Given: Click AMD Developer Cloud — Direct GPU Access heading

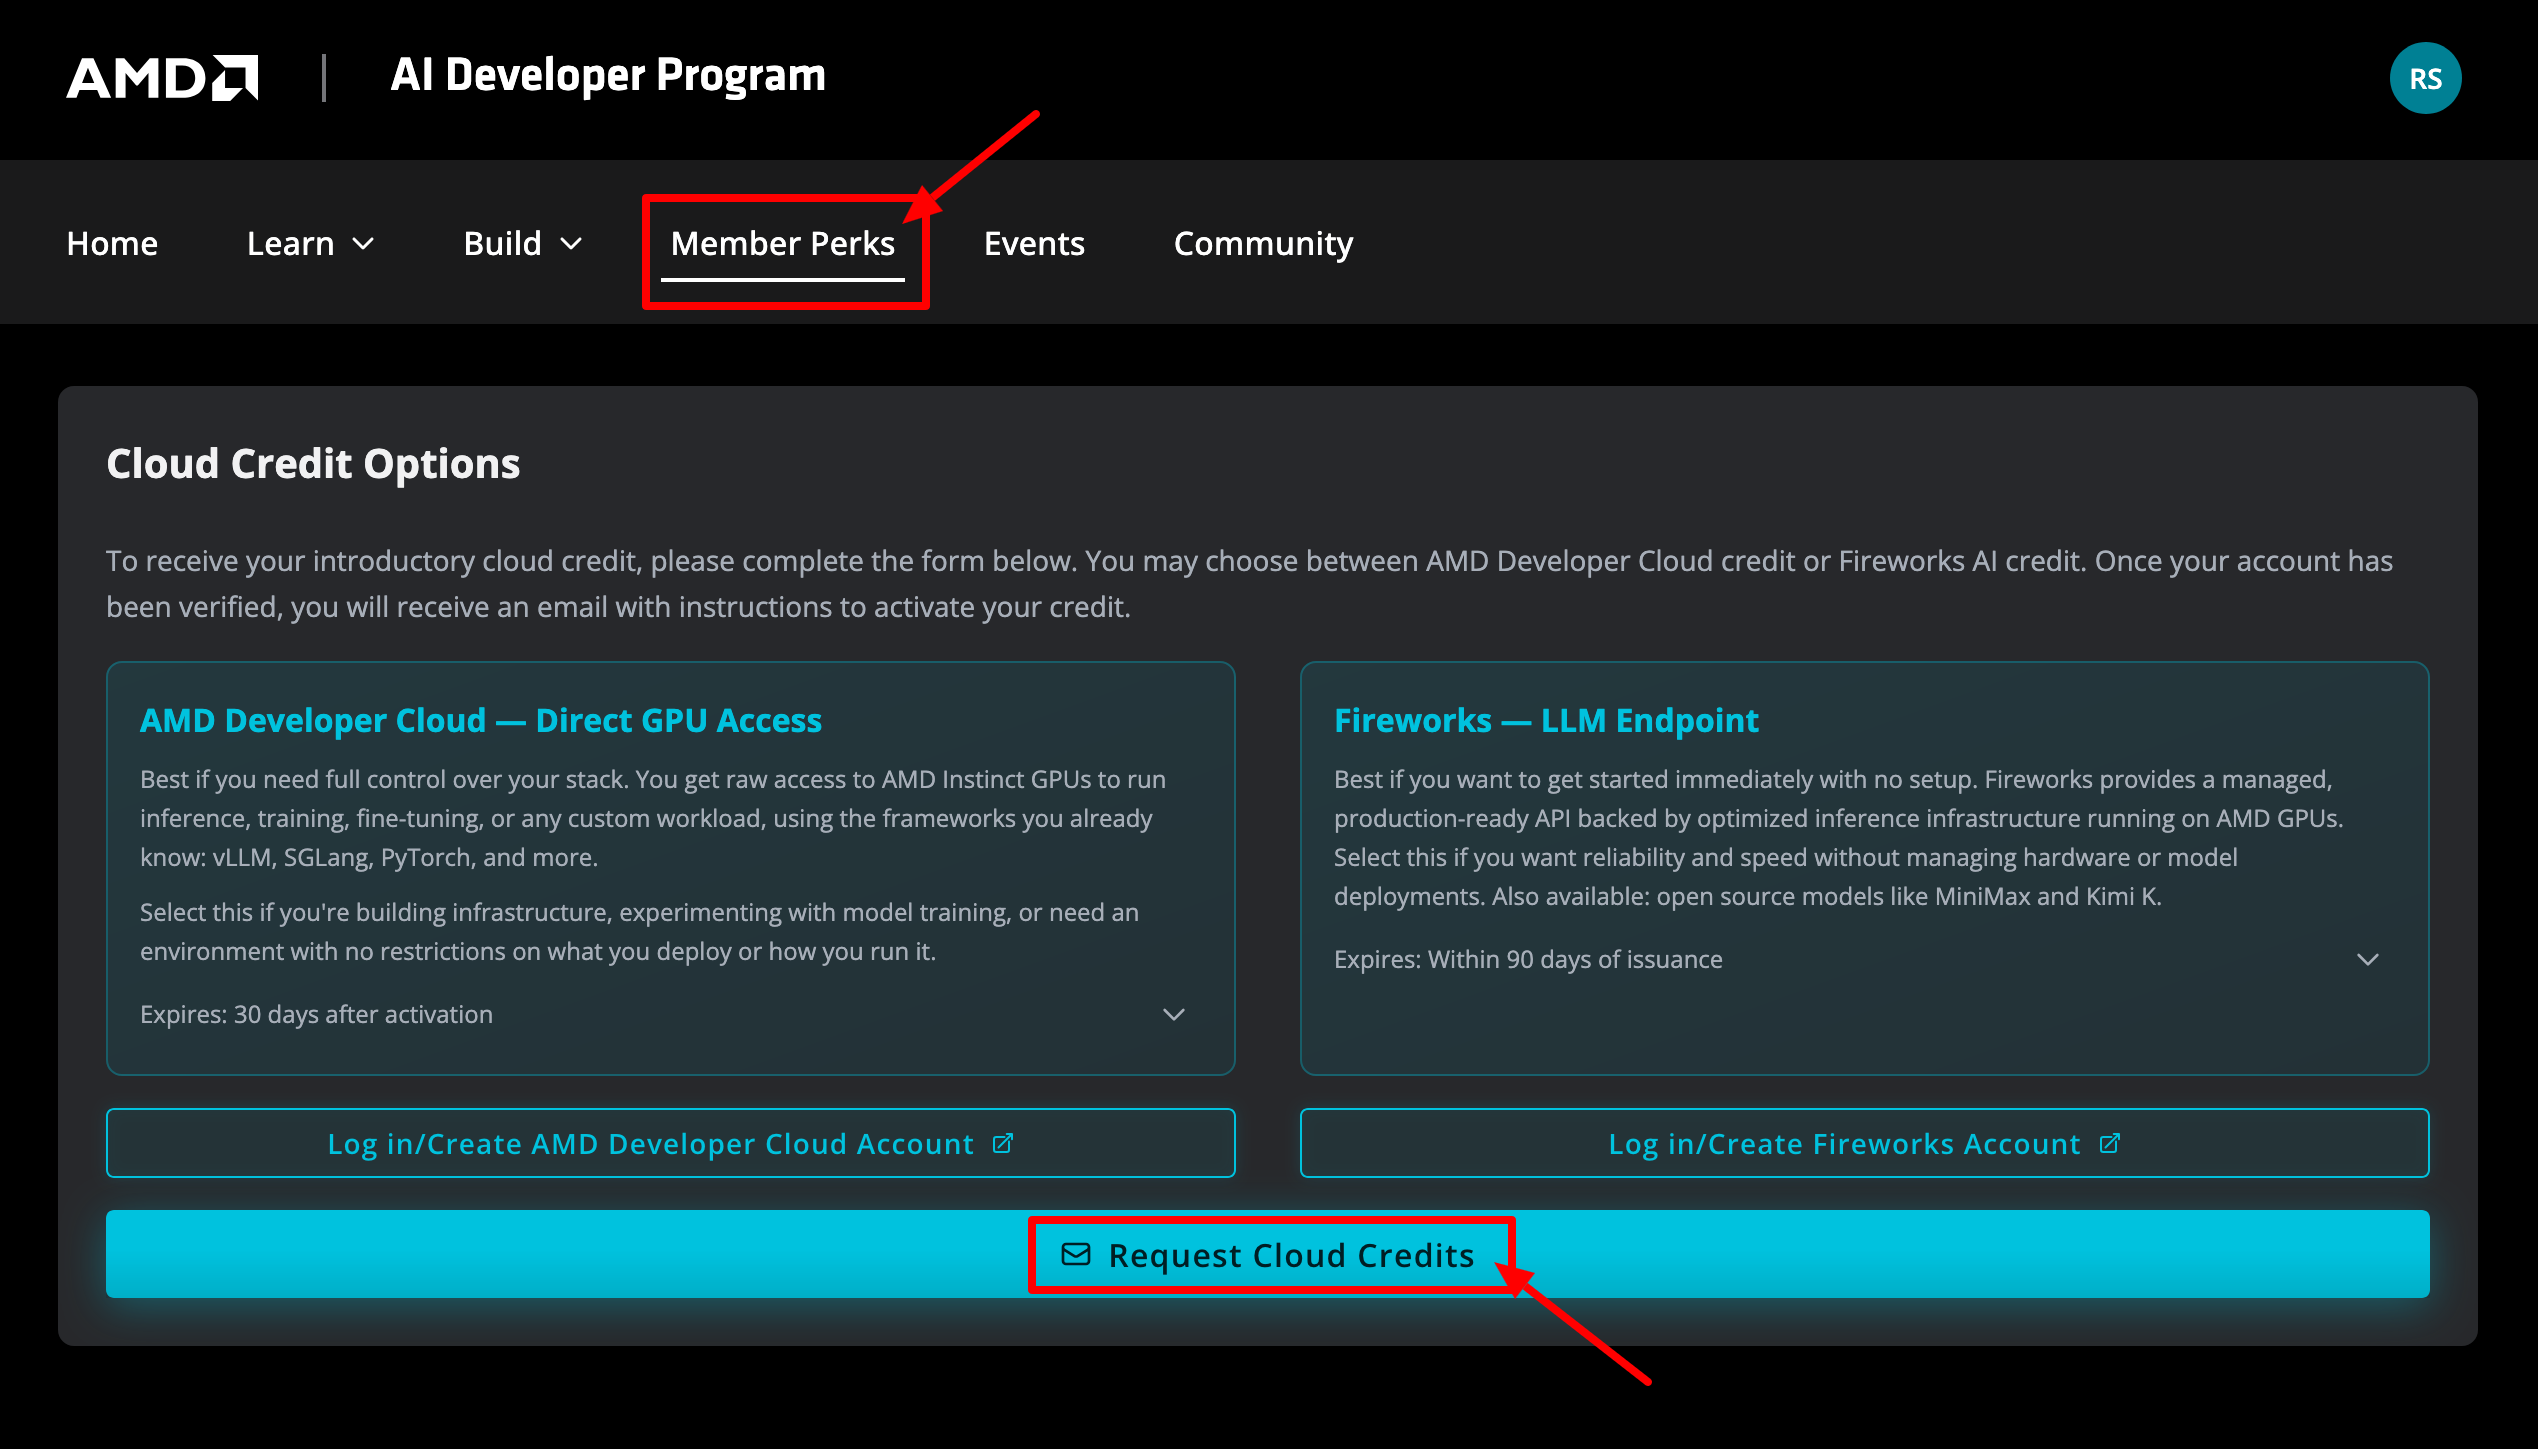Looking at the screenshot, I should point(481,720).
